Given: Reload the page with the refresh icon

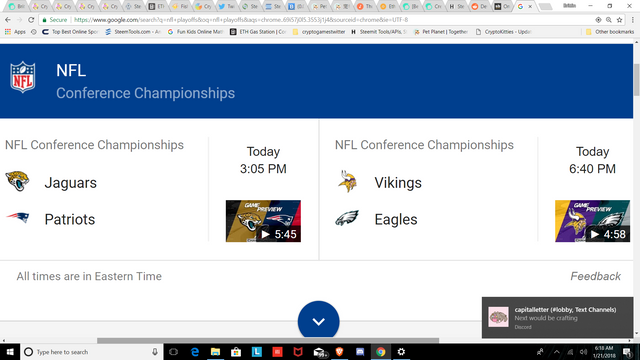Looking at the screenshot, I should point(31,20).
